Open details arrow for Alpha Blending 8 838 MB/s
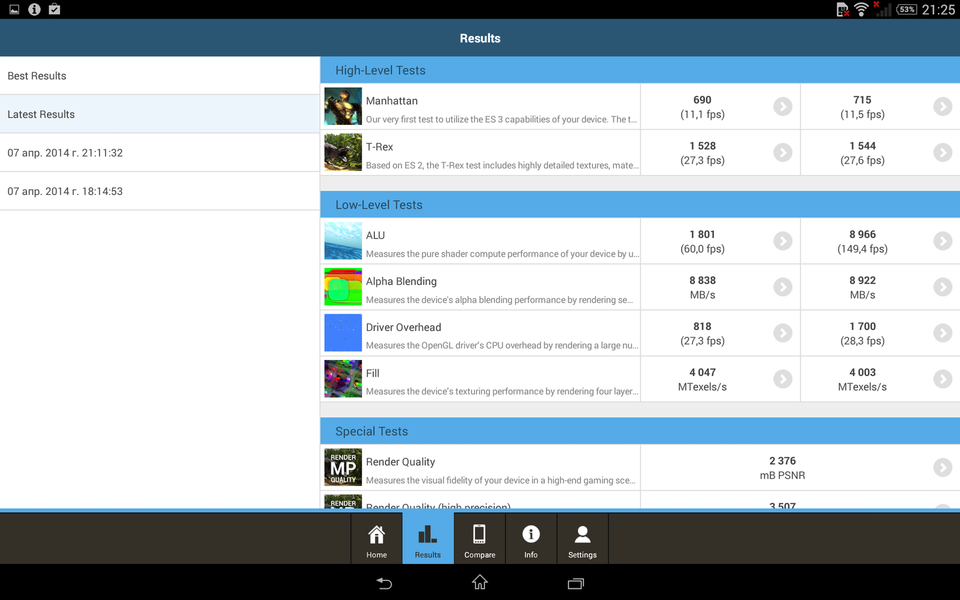Viewport: 960px width, 600px height. click(782, 287)
